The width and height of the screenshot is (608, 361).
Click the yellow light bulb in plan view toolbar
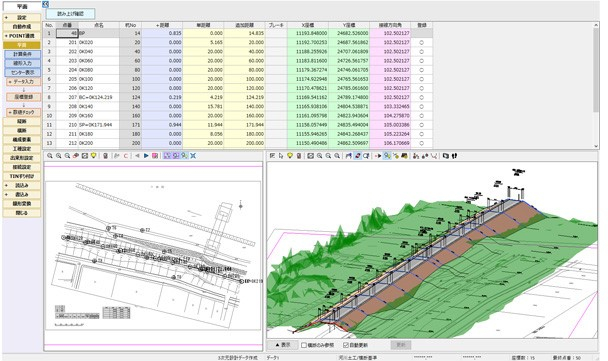[93, 156]
